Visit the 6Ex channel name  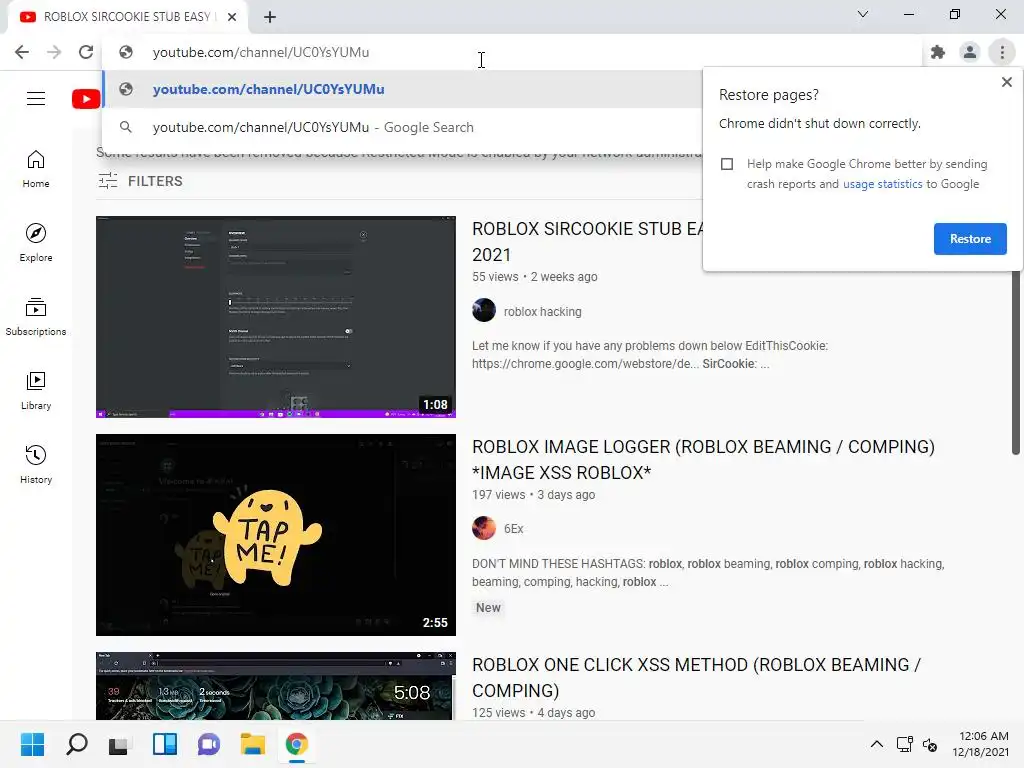click(513, 529)
